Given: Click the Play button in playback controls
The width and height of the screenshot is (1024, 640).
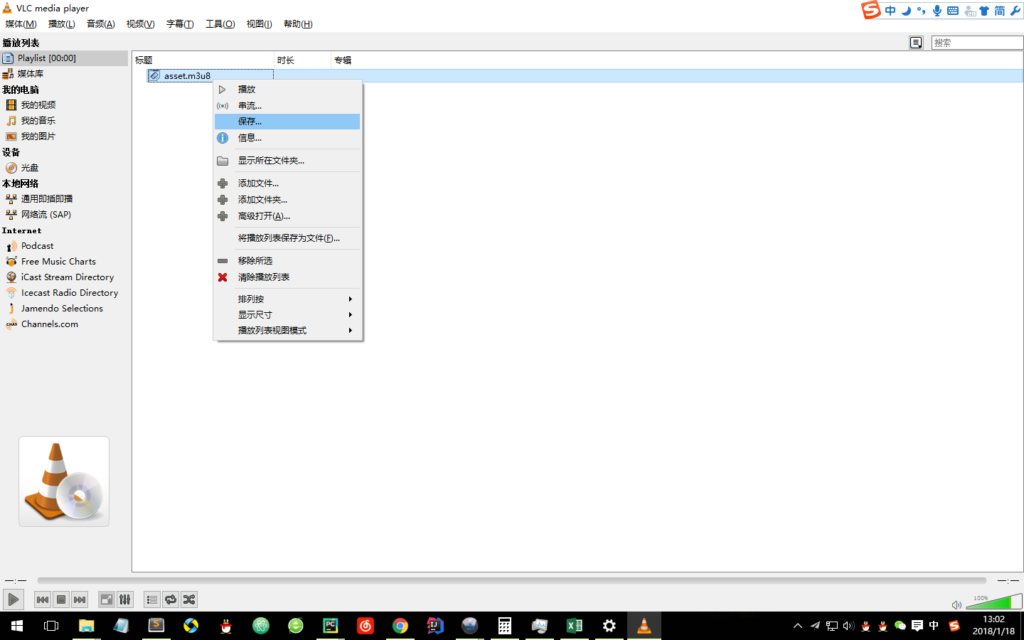Looking at the screenshot, I should coord(14,599).
